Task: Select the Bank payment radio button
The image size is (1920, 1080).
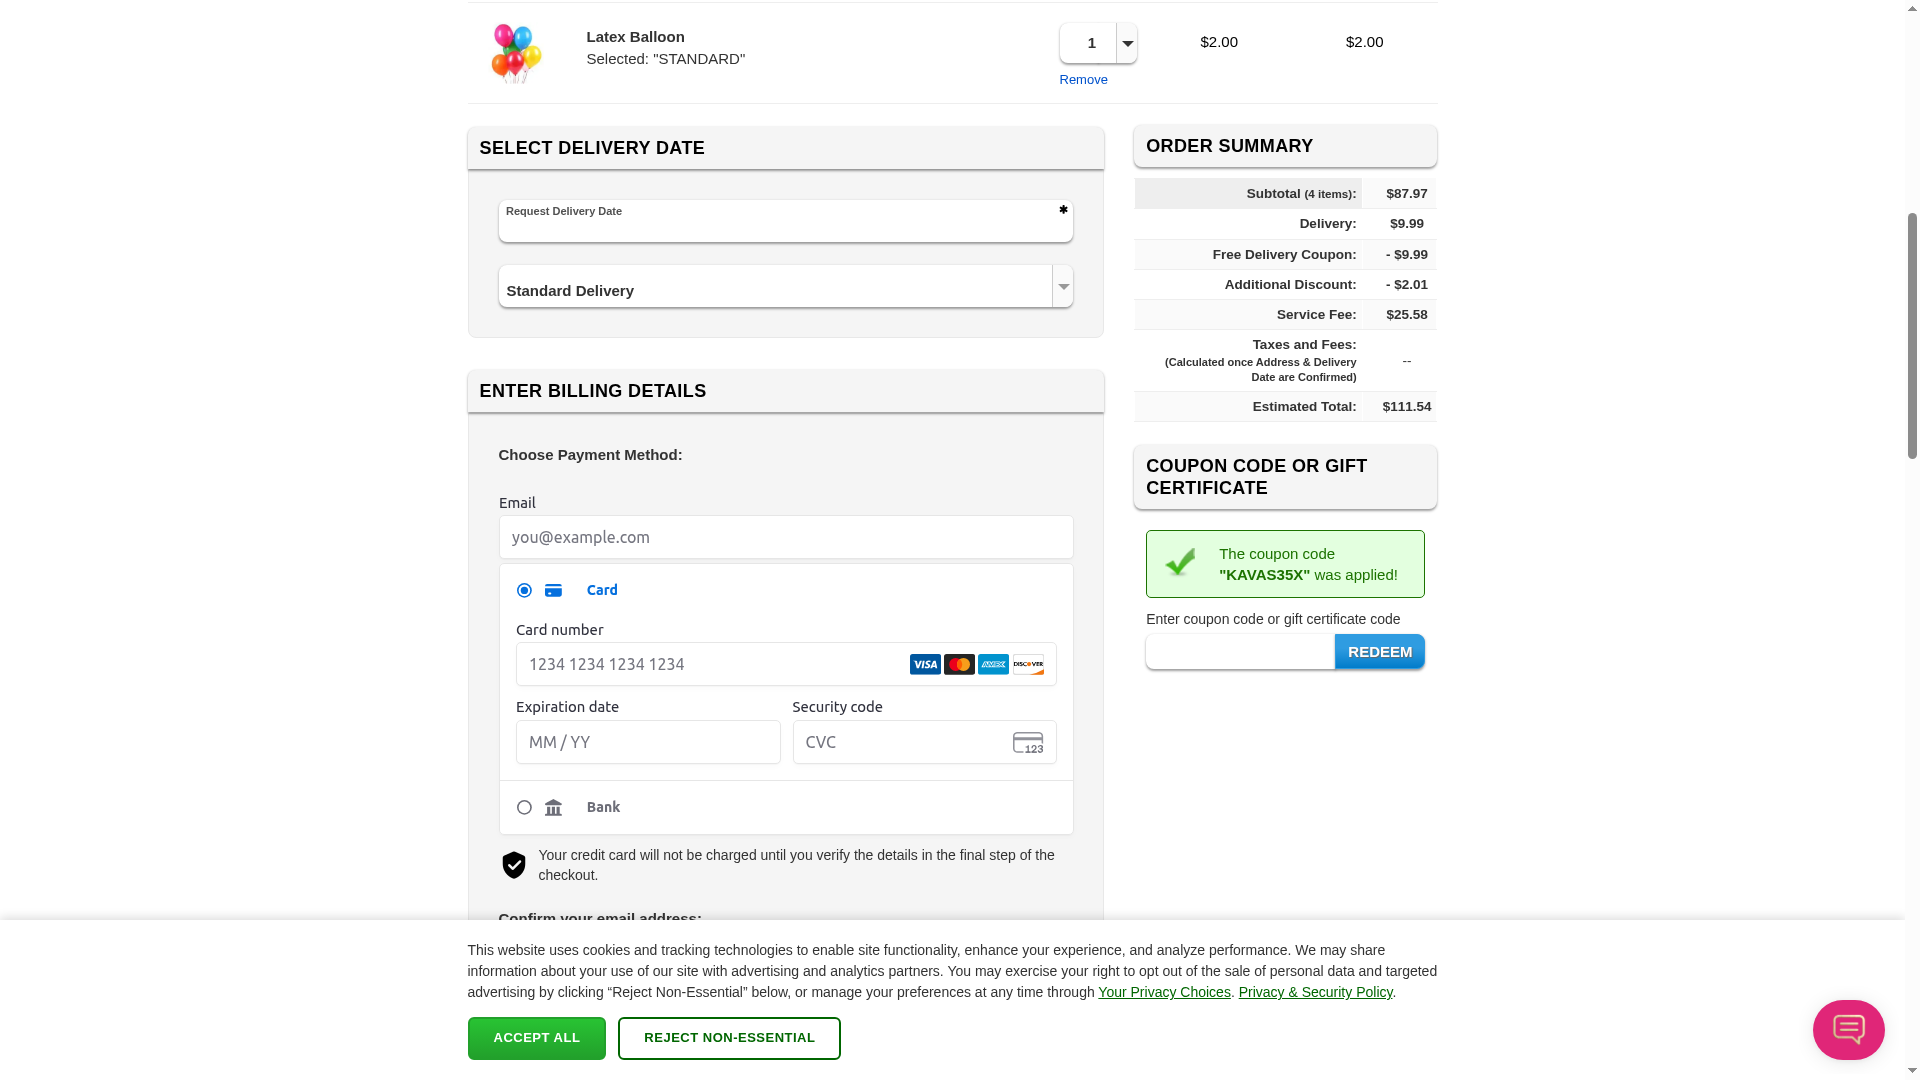Action: [524, 808]
